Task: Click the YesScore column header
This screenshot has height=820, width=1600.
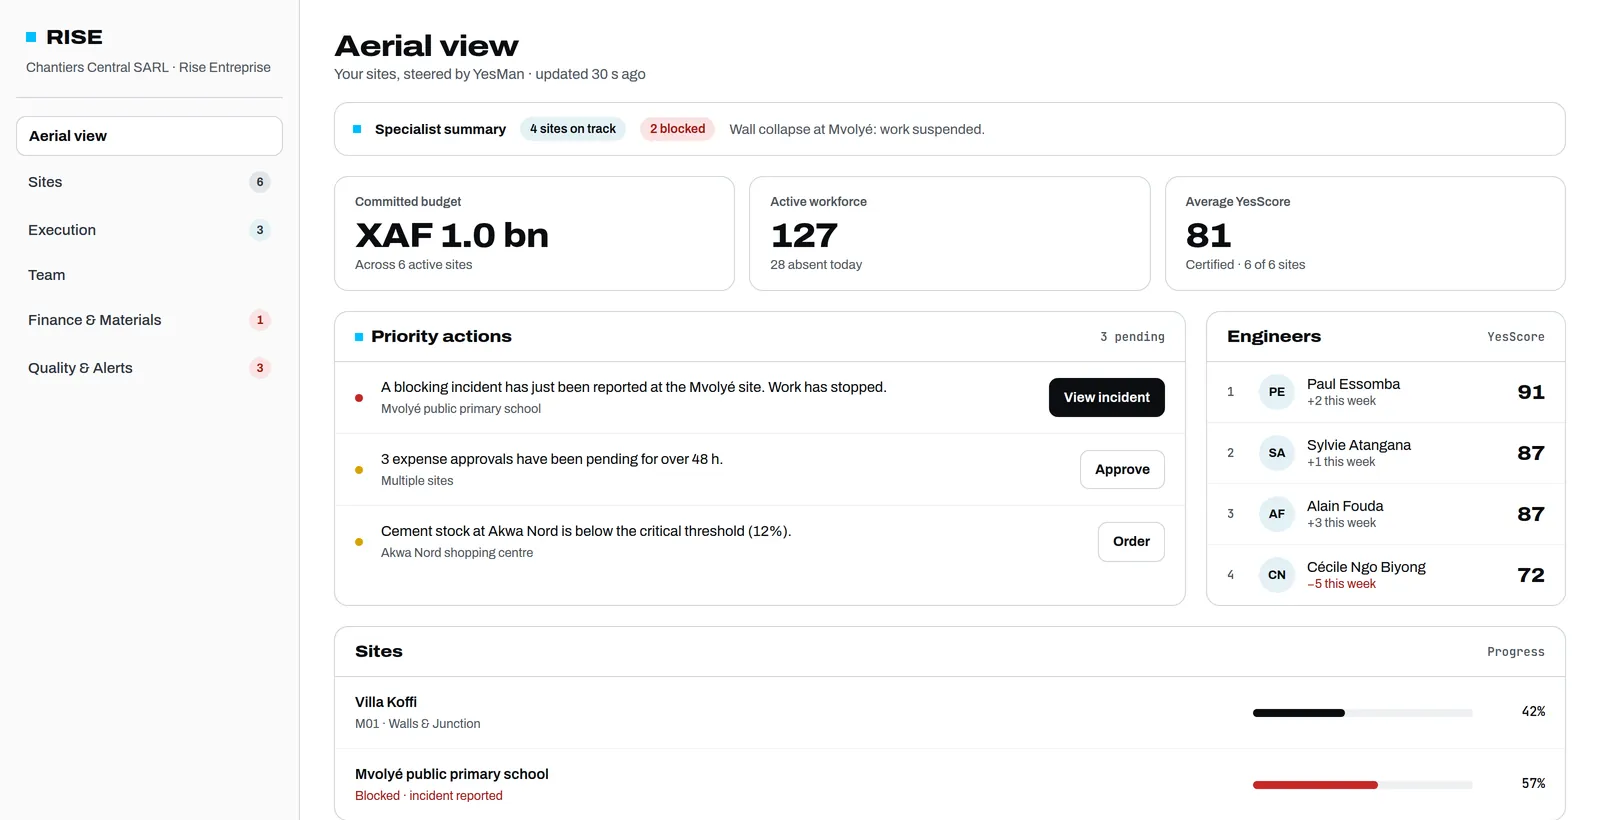Action: click(1515, 337)
